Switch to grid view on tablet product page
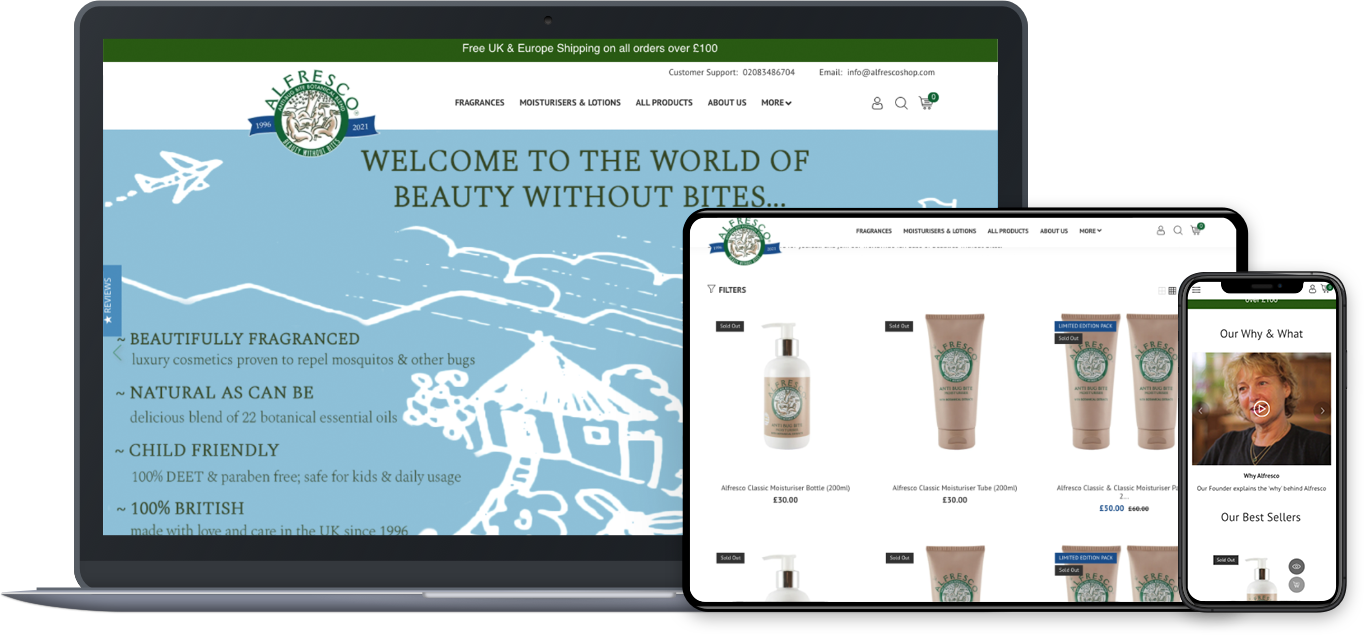Viewport: 1364px width, 635px height. tap(1172, 291)
